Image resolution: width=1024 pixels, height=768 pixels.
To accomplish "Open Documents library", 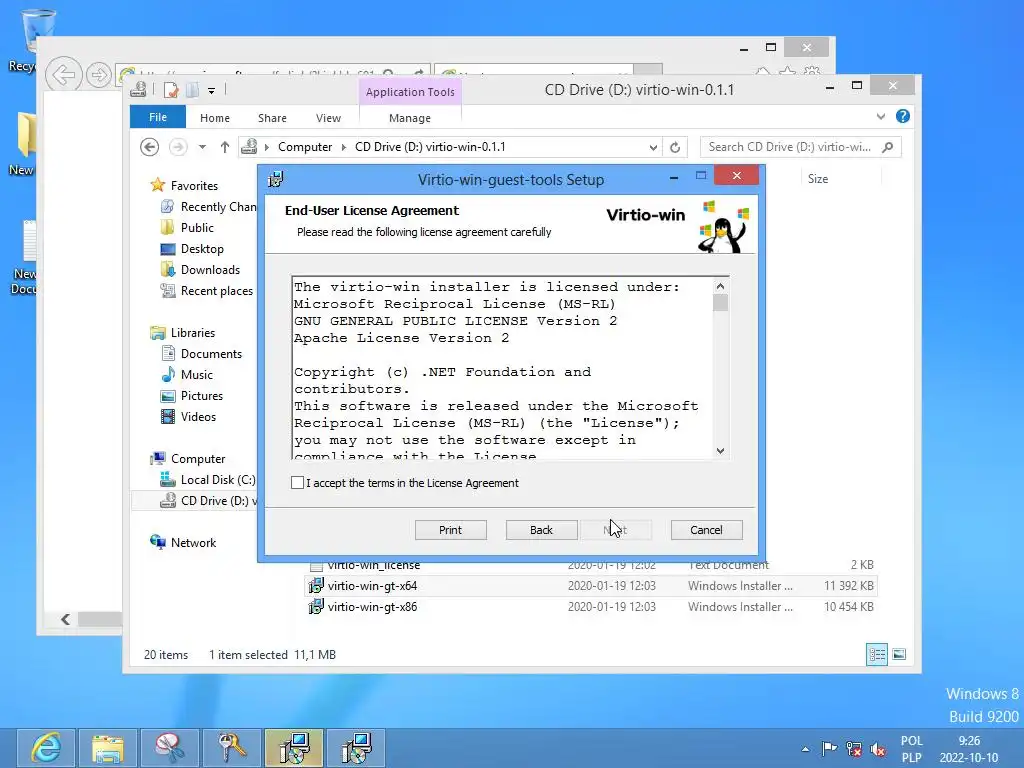I will coord(211,353).
